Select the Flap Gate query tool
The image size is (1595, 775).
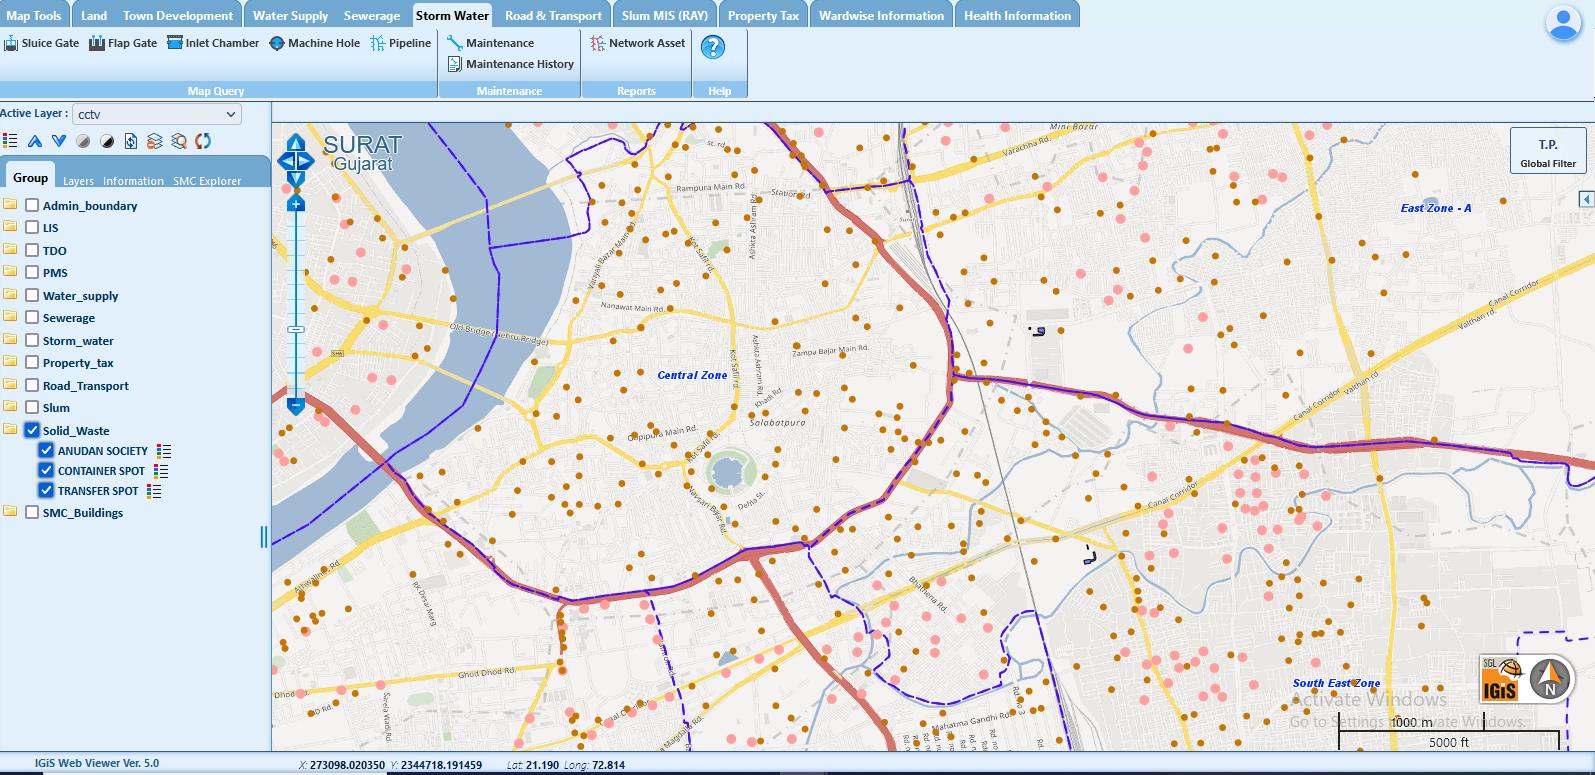pos(123,43)
